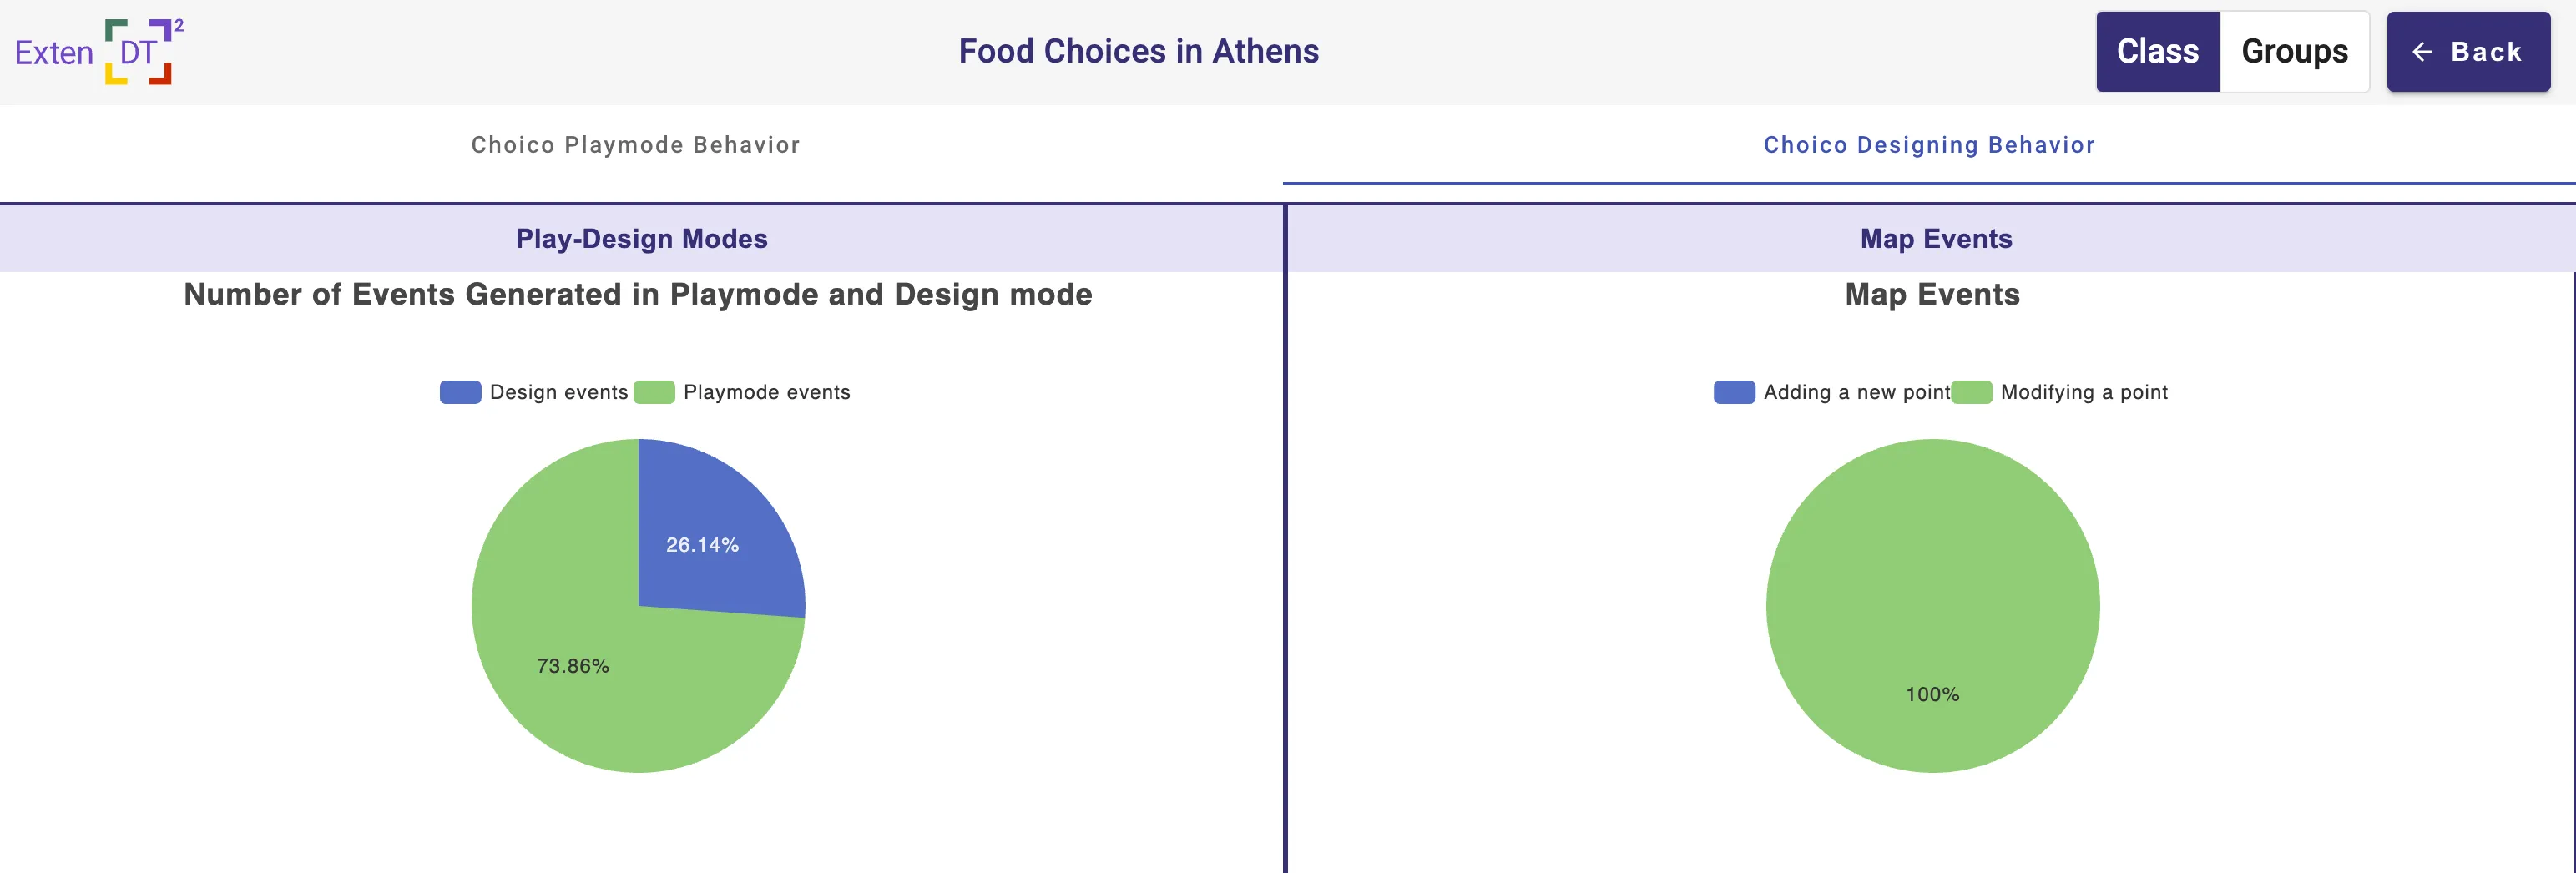Click the back arrow icon
This screenshot has width=2576, height=873.
(2420, 51)
